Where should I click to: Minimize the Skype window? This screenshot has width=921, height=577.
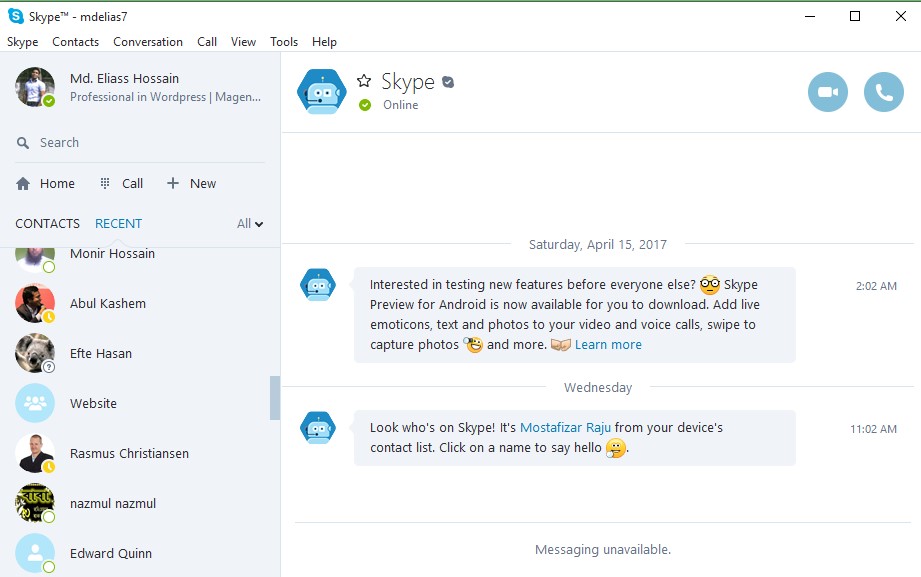pos(810,16)
